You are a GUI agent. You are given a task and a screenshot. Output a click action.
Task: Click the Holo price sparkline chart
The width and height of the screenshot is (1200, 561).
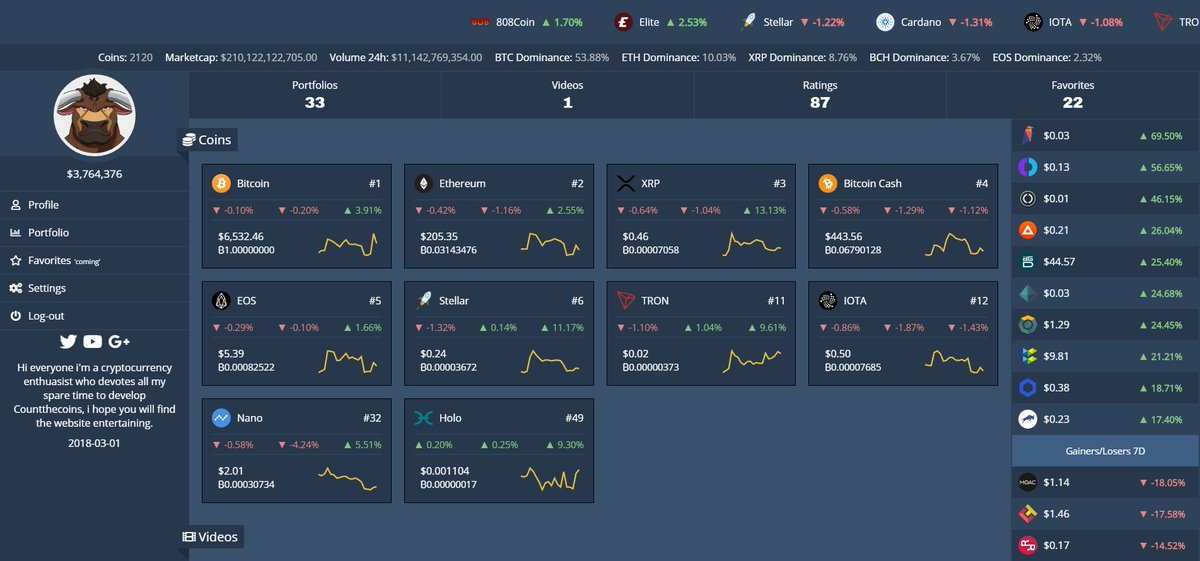550,477
